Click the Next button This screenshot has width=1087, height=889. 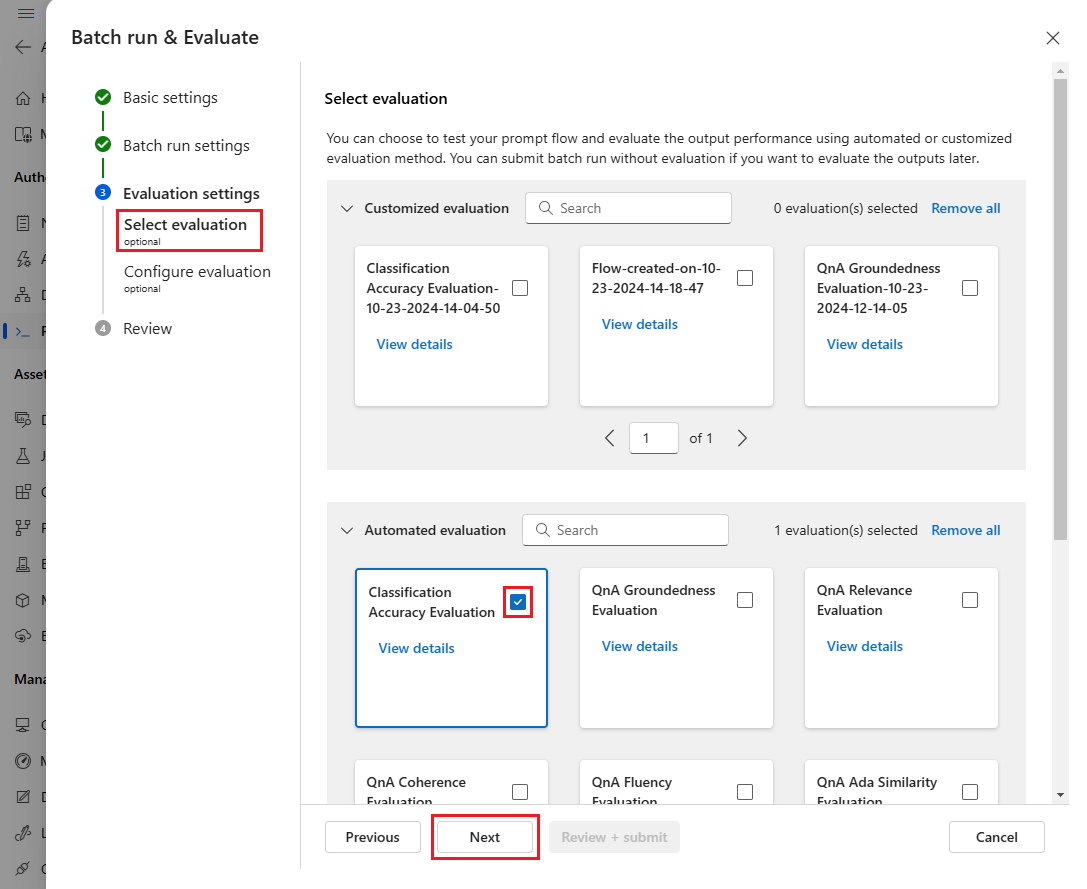pyautogui.click(x=485, y=837)
